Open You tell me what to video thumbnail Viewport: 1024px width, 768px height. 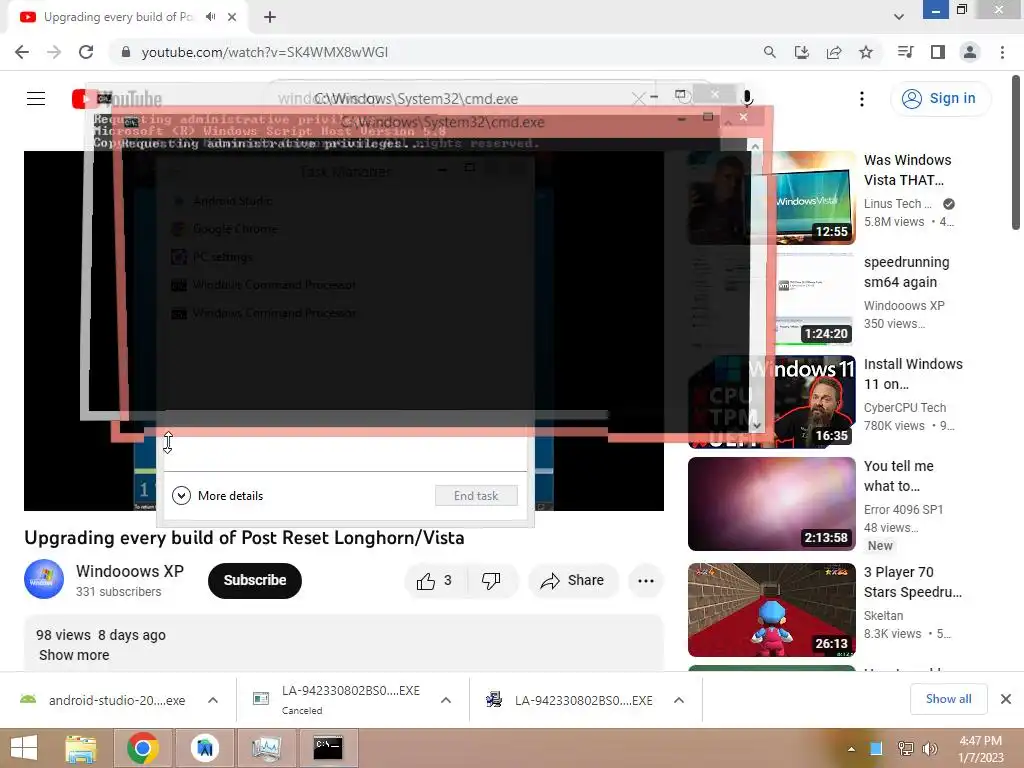click(771, 504)
